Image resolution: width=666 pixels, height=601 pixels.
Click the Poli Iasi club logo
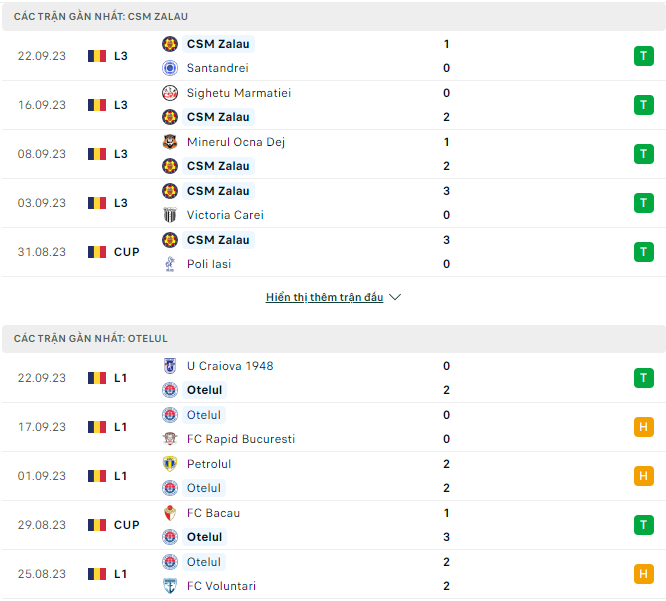(170, 264)
